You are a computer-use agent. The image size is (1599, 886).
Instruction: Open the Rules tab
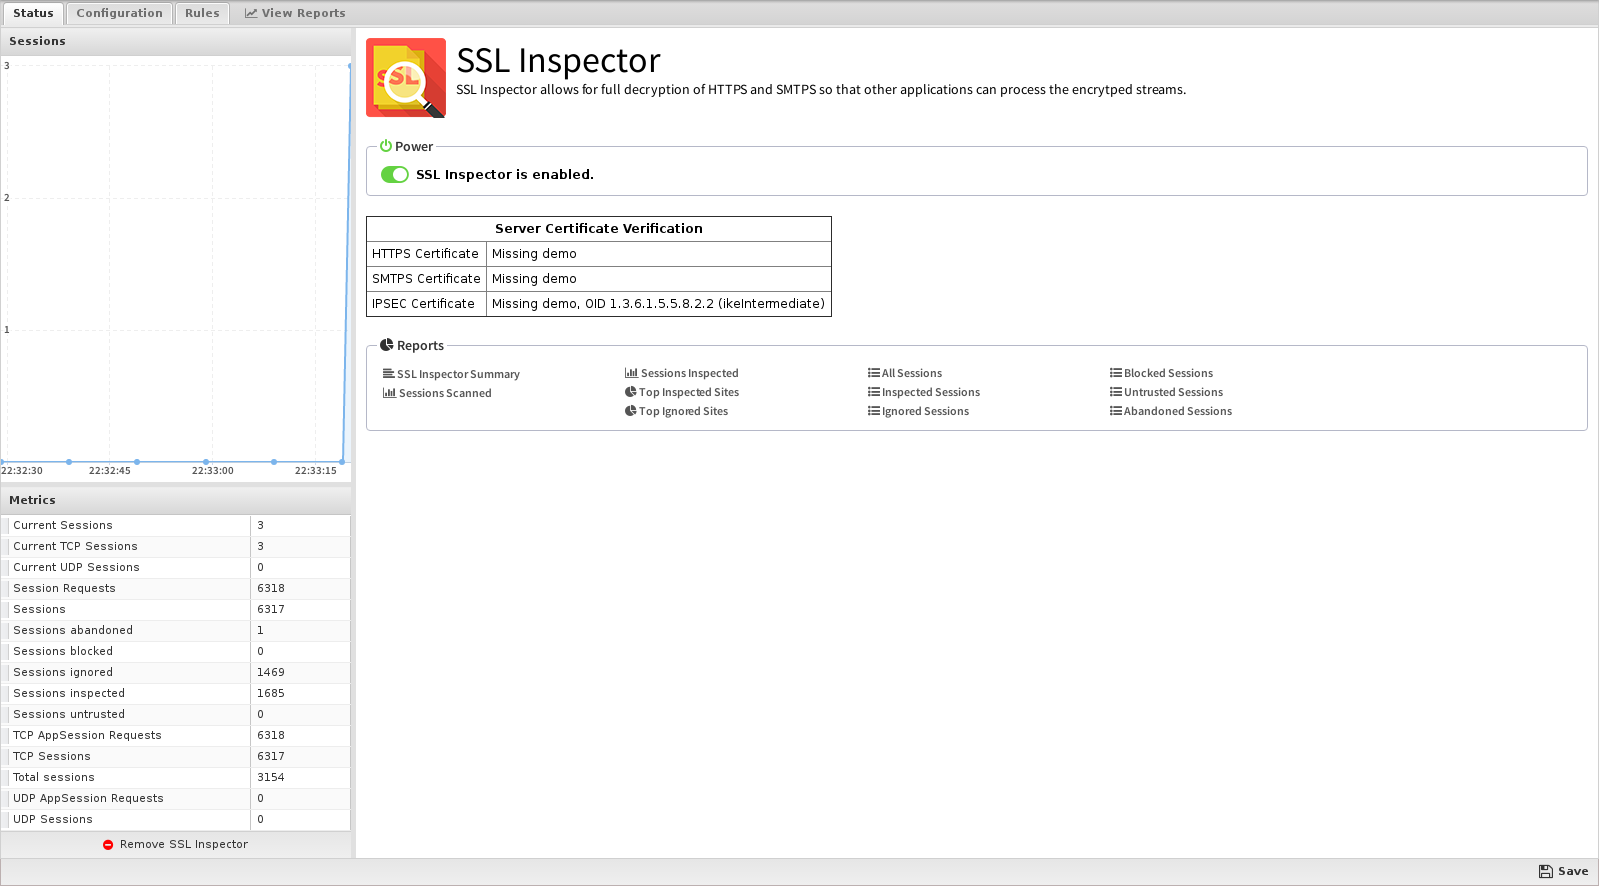pyautogui.click(x=202, y=13)
